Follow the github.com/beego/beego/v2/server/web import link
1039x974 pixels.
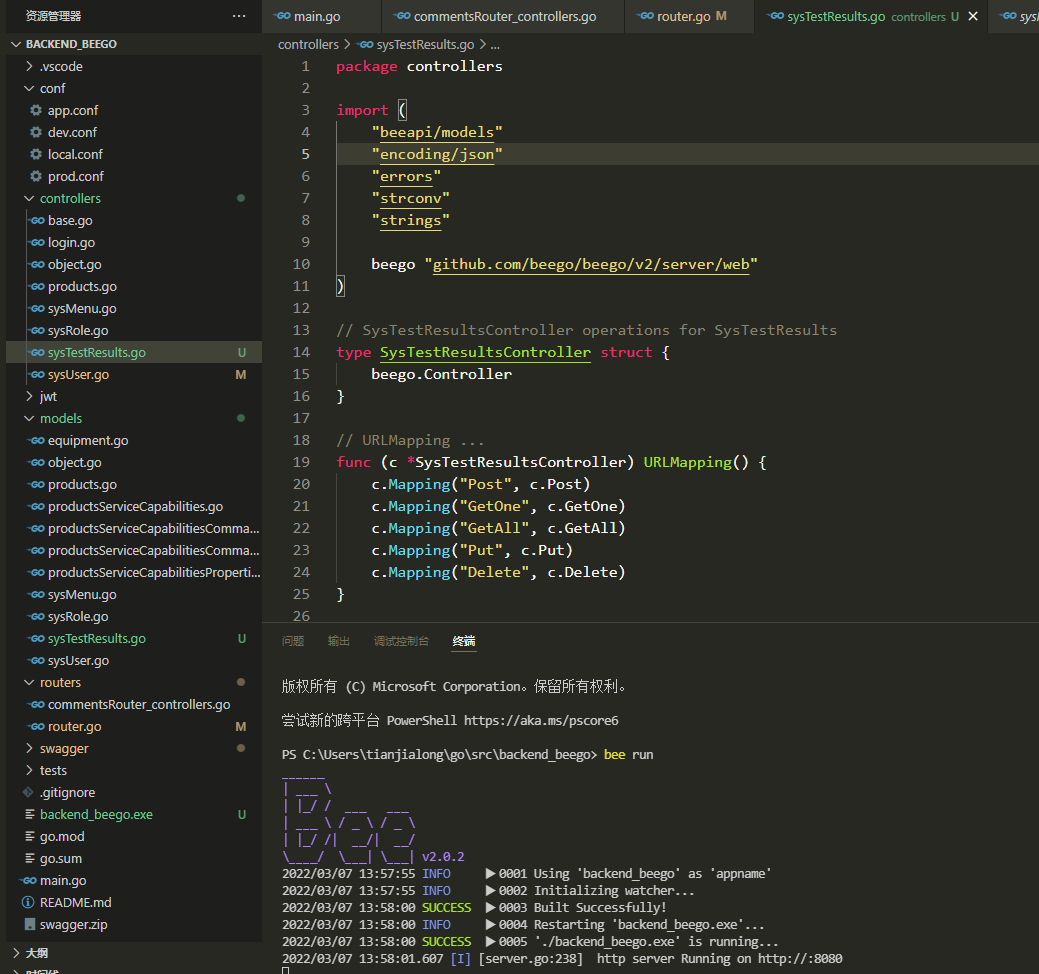pyautogui.click(x=590, y=264)
